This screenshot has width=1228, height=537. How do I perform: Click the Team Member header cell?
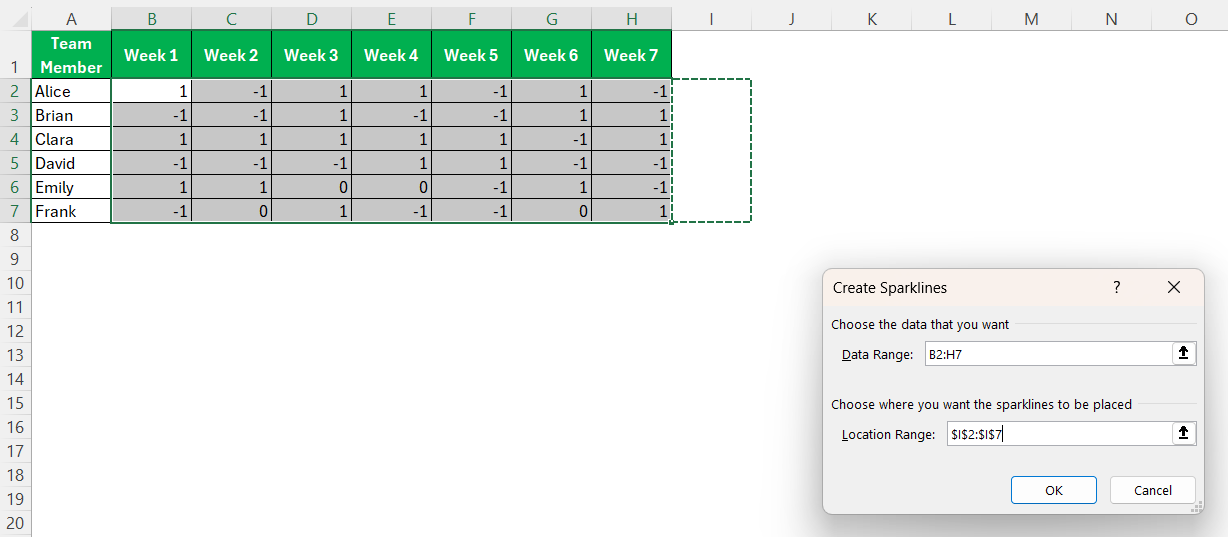click(71, 55)
